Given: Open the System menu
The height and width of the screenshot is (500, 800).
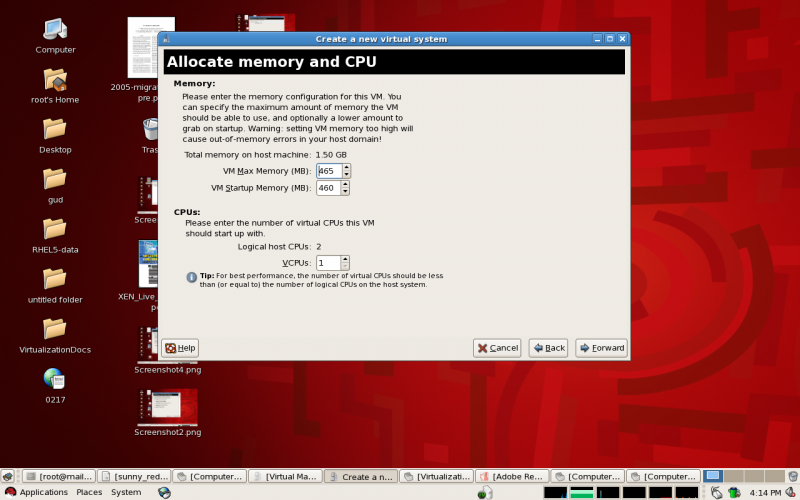Looking at the screenshot, I should coord(126,492).
